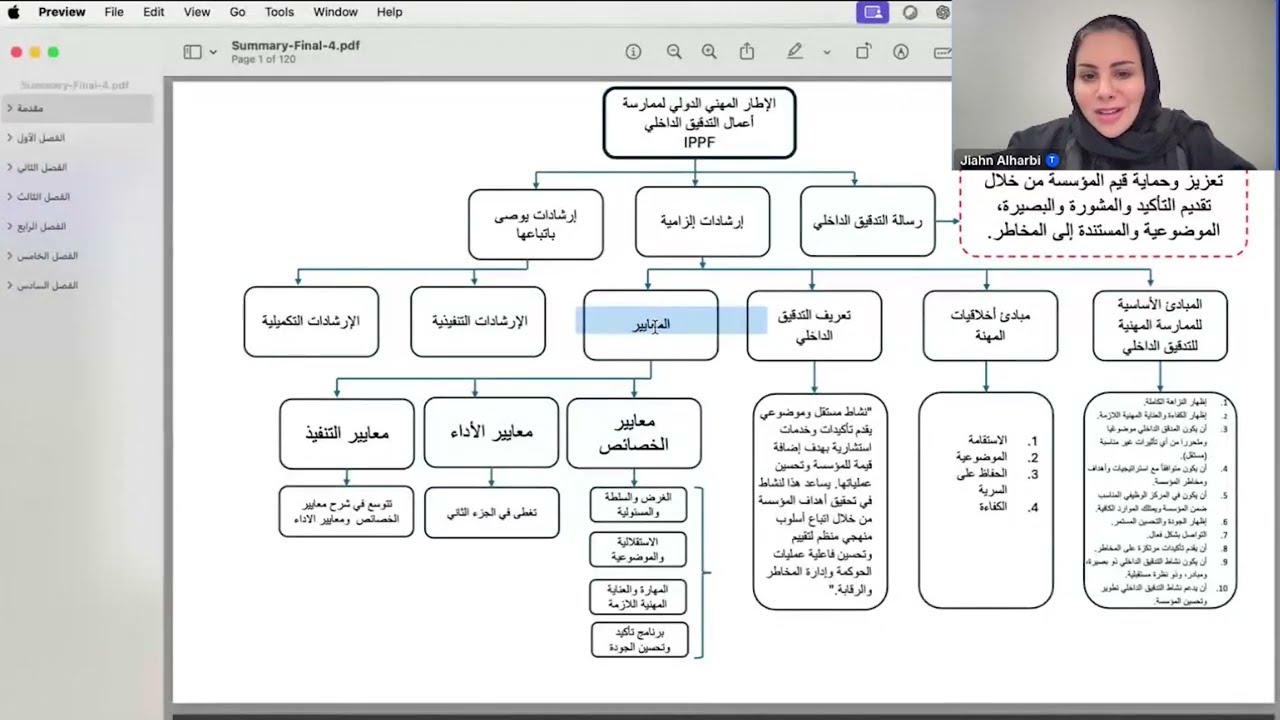Click the تغطى في الجزء الثاني box
1280x720 pixels.
coord(491,512)
